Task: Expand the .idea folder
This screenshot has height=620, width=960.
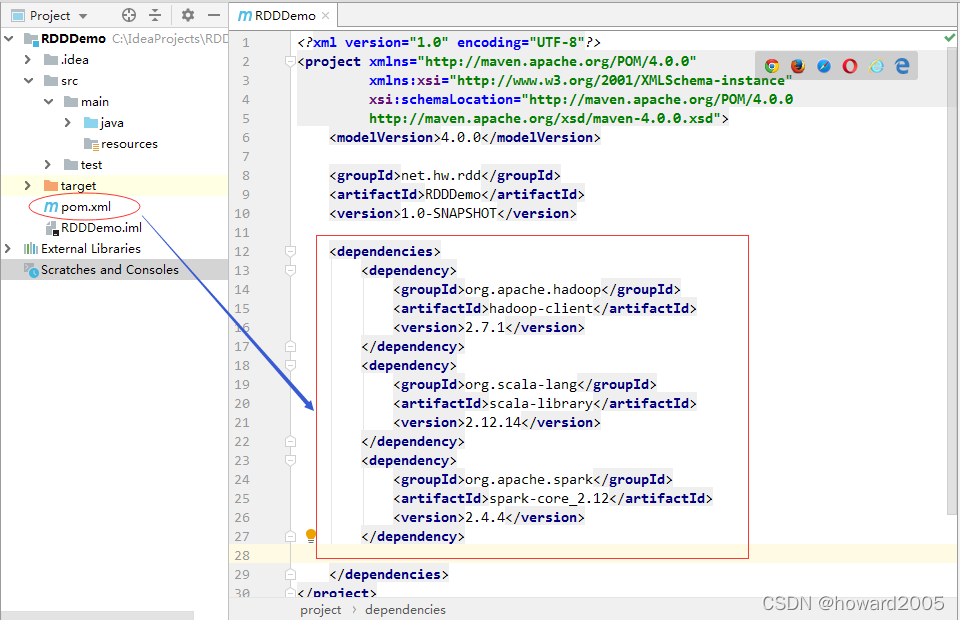Action: pyautogui.click(x=28, y=59)
